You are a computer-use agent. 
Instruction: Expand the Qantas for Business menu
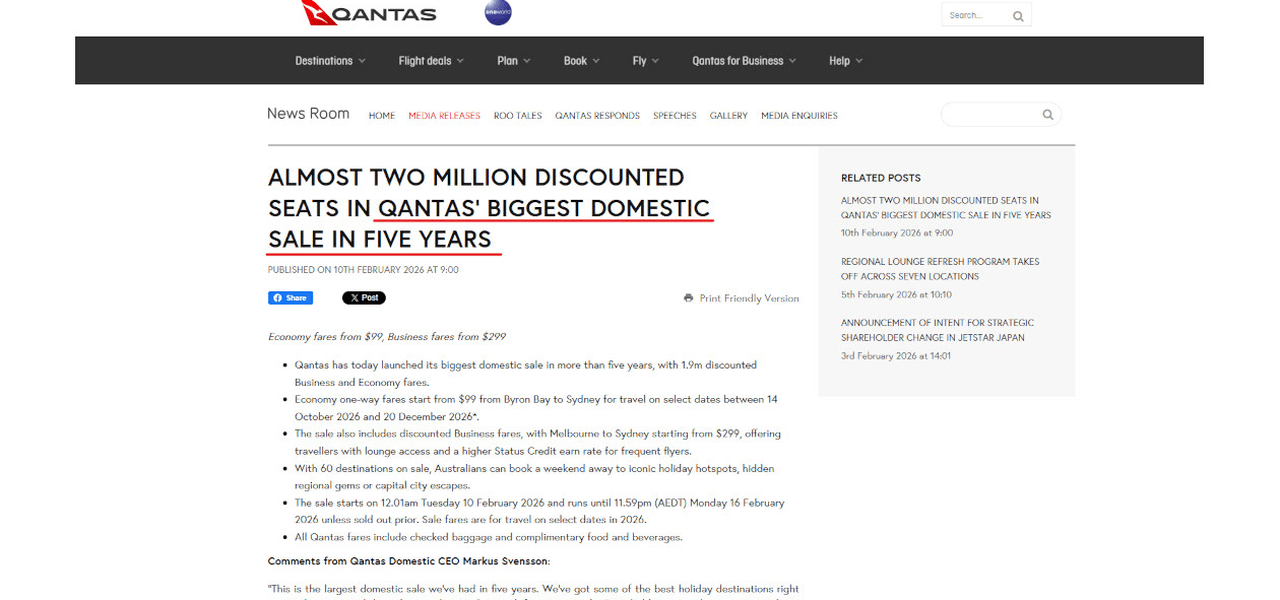(x=744, y=61)
